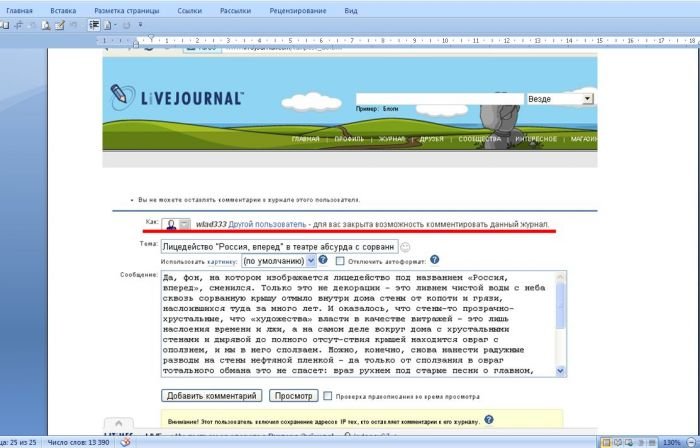Check 'Проверка правописания' preview checkbox
This screenshot has height=448, width=700.
pyautogui.click(x=328, y=396)
